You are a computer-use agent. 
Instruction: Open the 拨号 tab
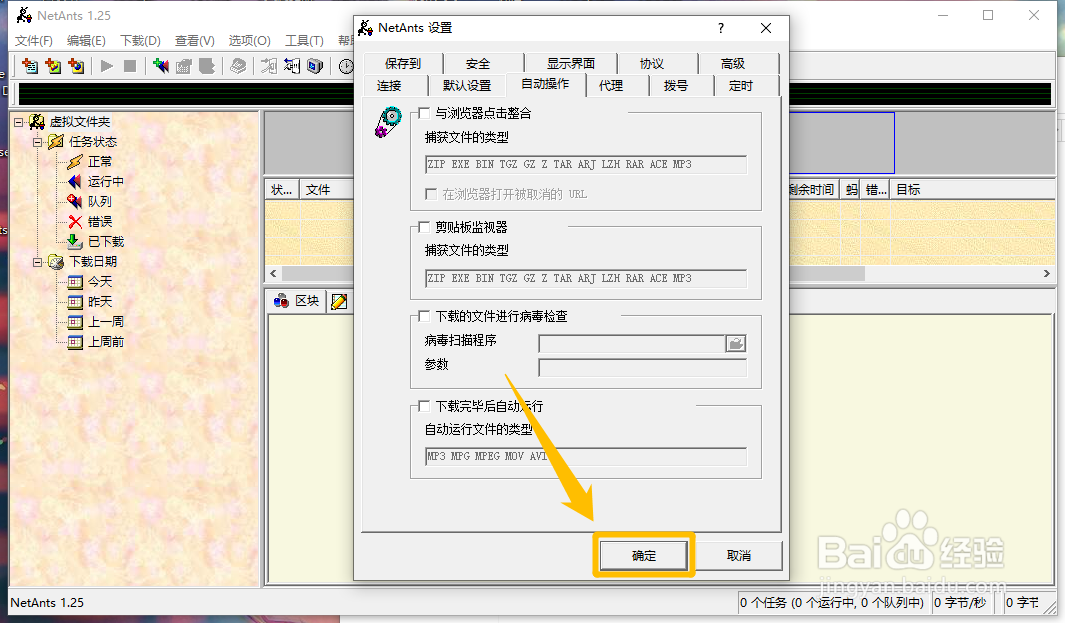point(676,86)
